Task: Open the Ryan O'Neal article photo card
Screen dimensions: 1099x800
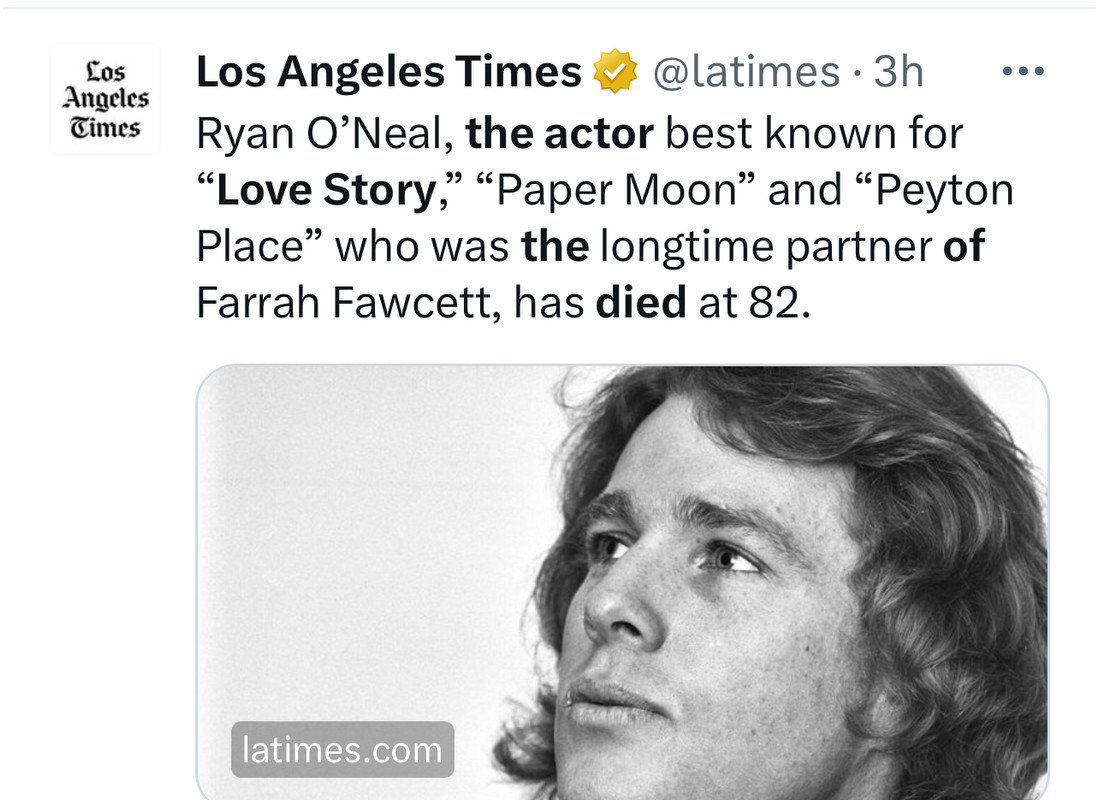Action: click(x=622, y=582)
